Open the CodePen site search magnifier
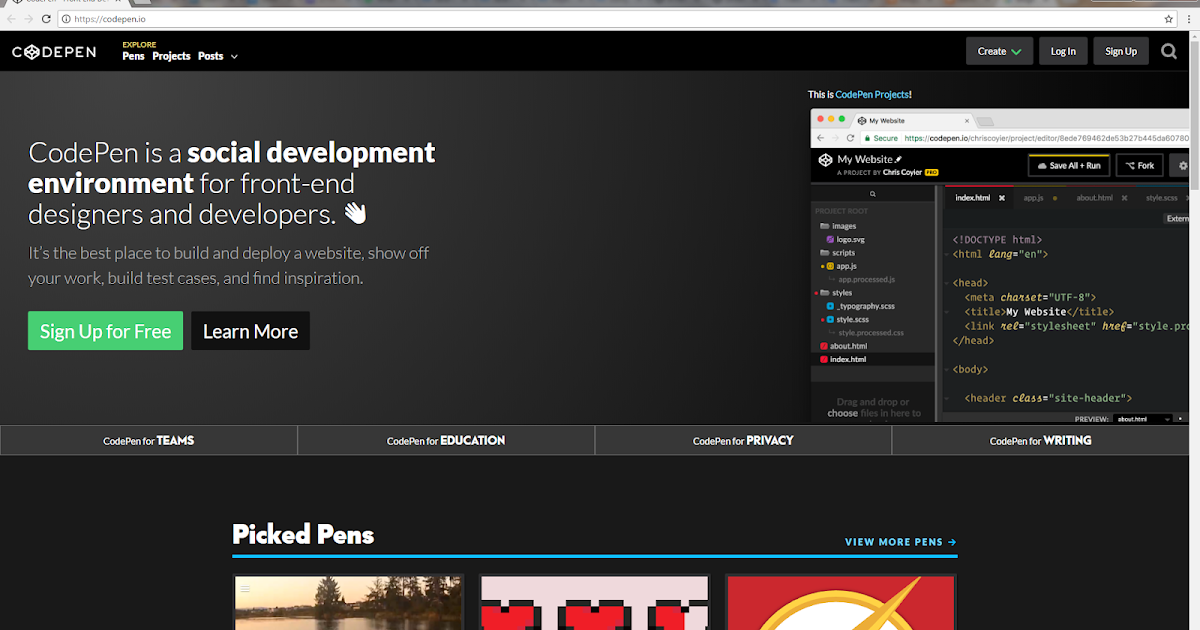Screen dimensions: 1200x630 1169,51
